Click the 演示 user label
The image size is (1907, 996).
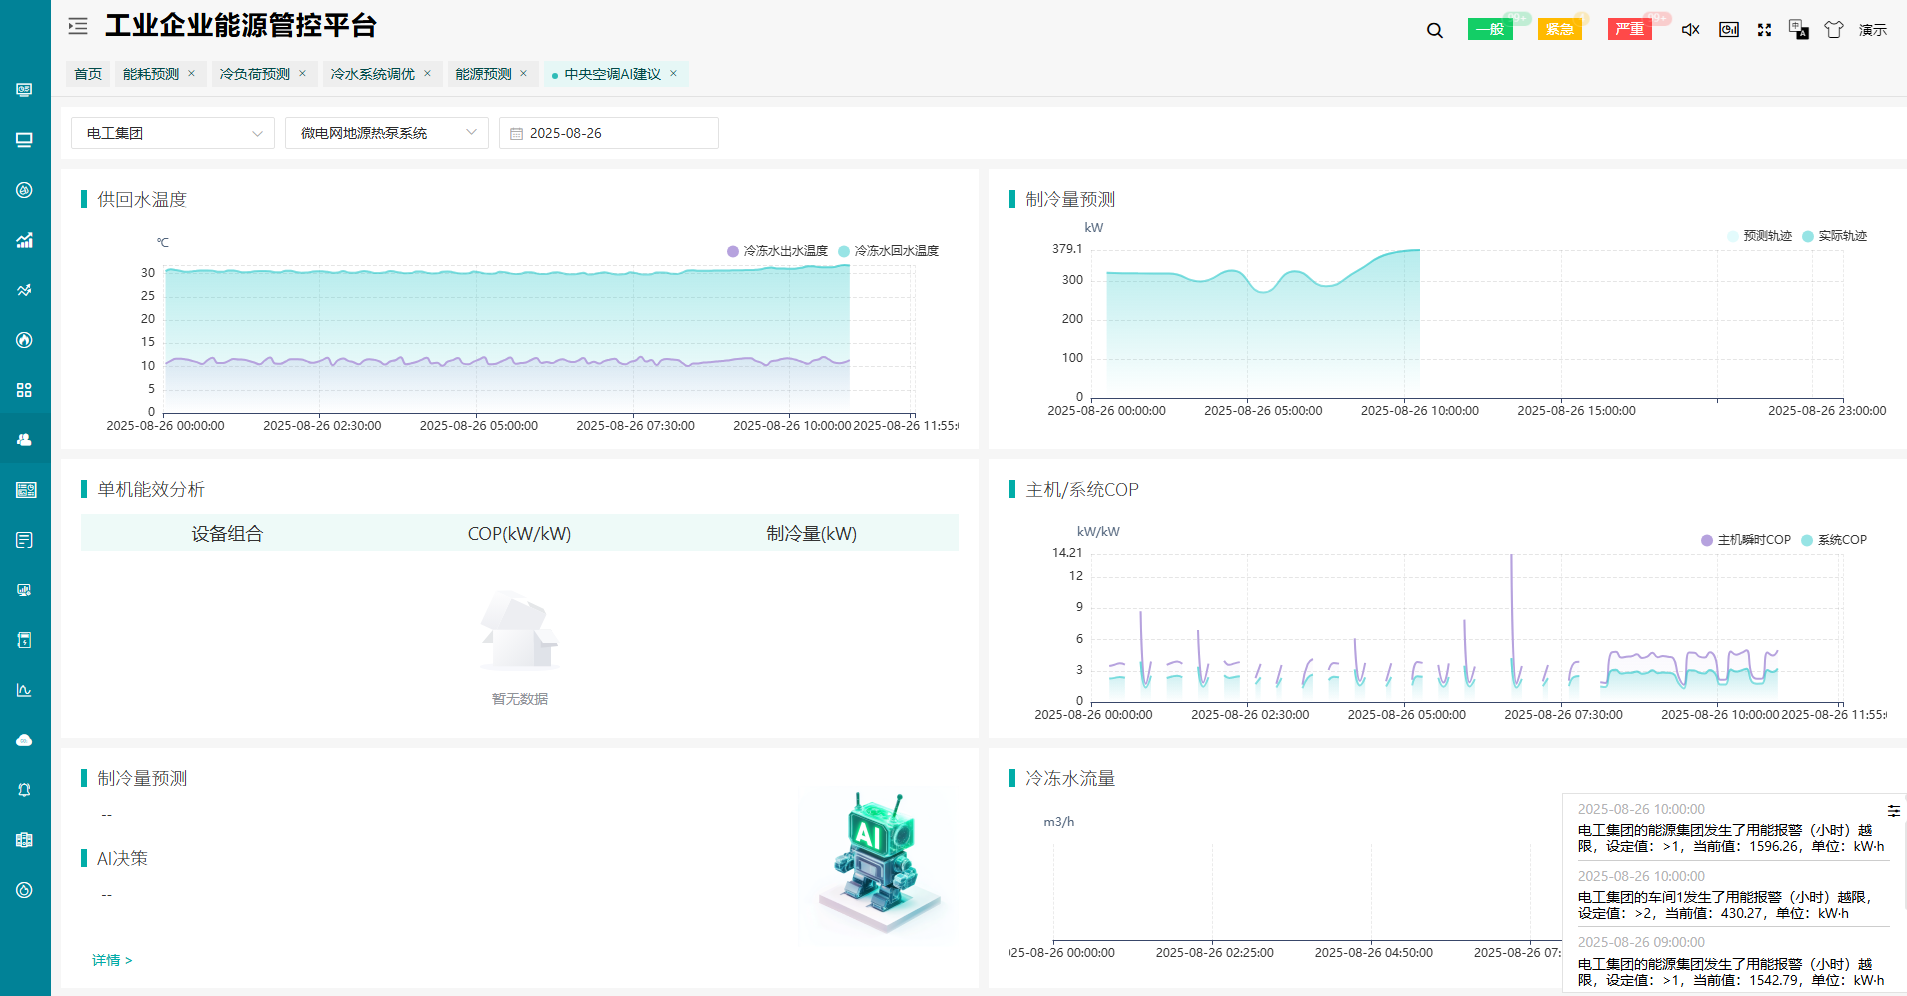coord(1873,30)
